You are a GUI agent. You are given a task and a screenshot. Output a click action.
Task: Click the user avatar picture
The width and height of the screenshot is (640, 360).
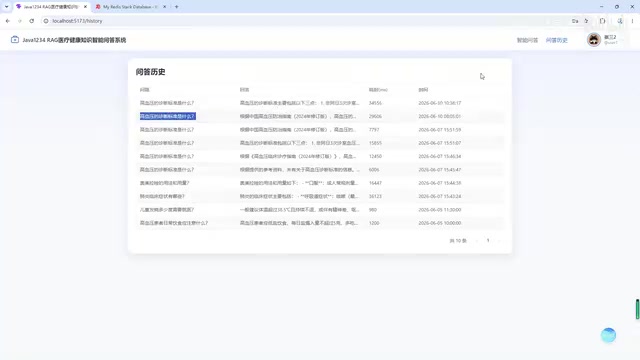coord(594,40)
